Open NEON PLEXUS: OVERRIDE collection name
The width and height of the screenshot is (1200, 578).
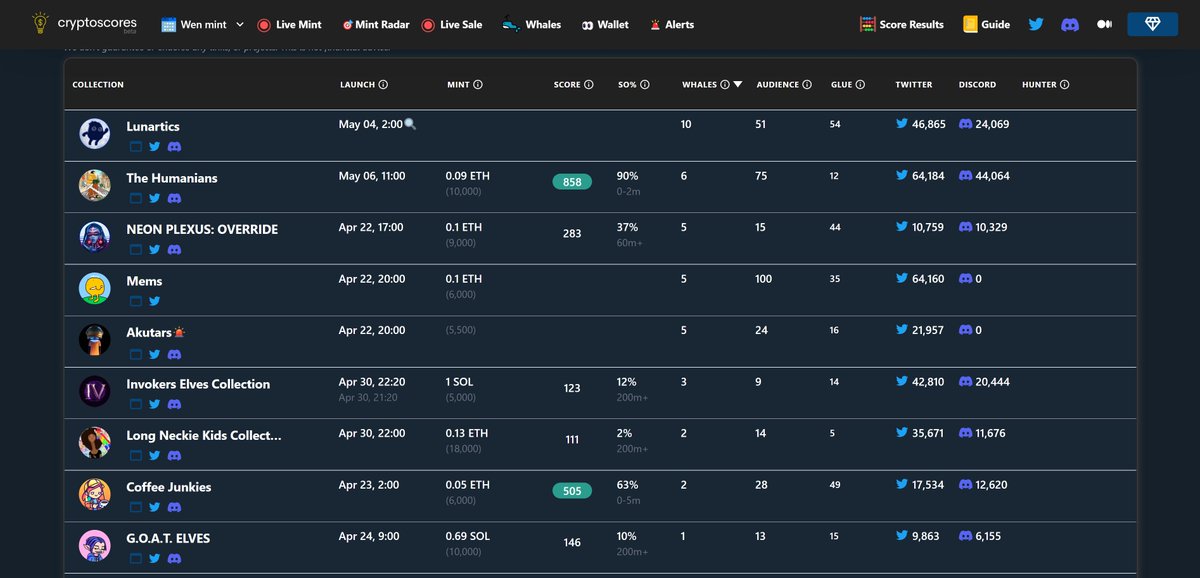(x=202, y=229)
